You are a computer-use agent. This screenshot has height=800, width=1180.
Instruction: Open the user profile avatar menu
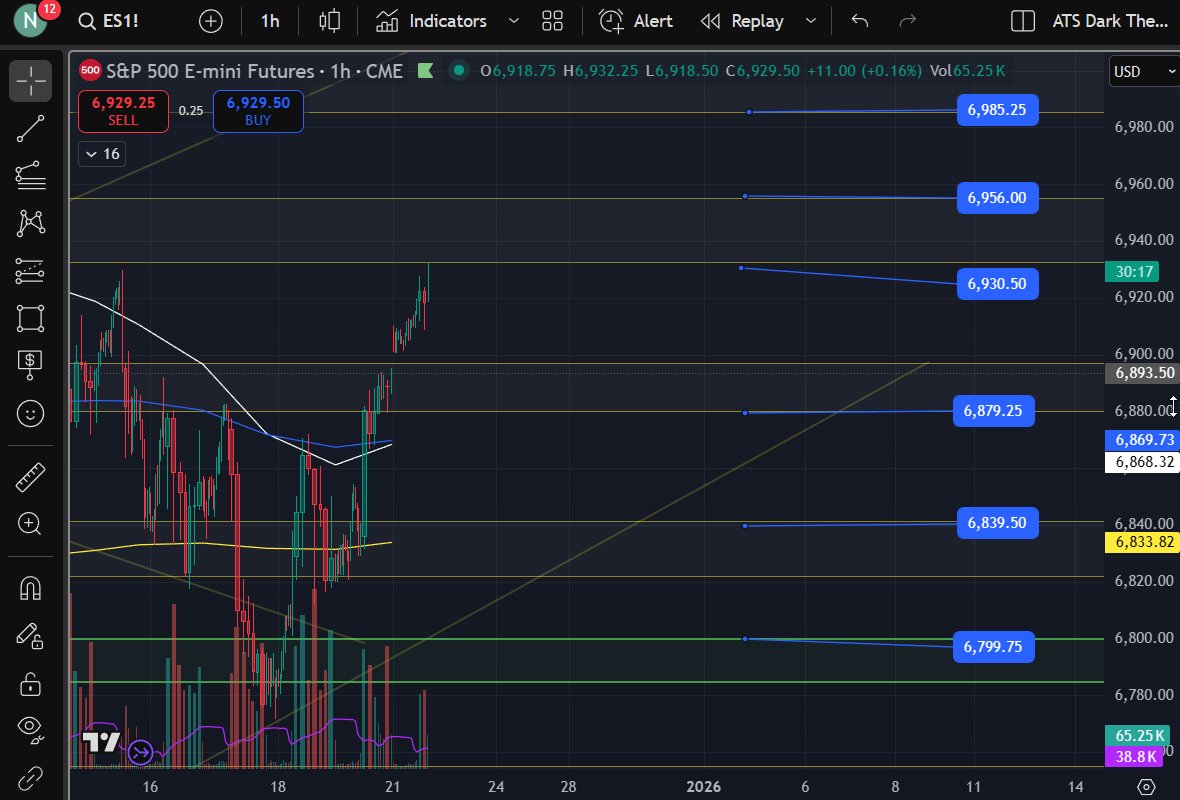pyautogui.click(x=31, y=20)
